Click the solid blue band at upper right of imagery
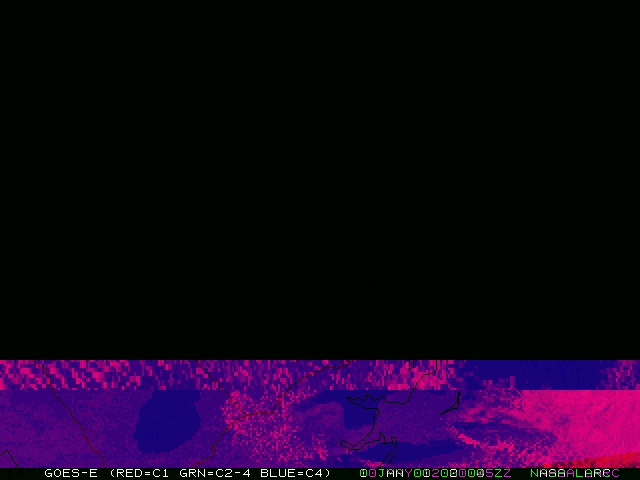This screenshot has width=640, height=480. (x=520, y=372)
